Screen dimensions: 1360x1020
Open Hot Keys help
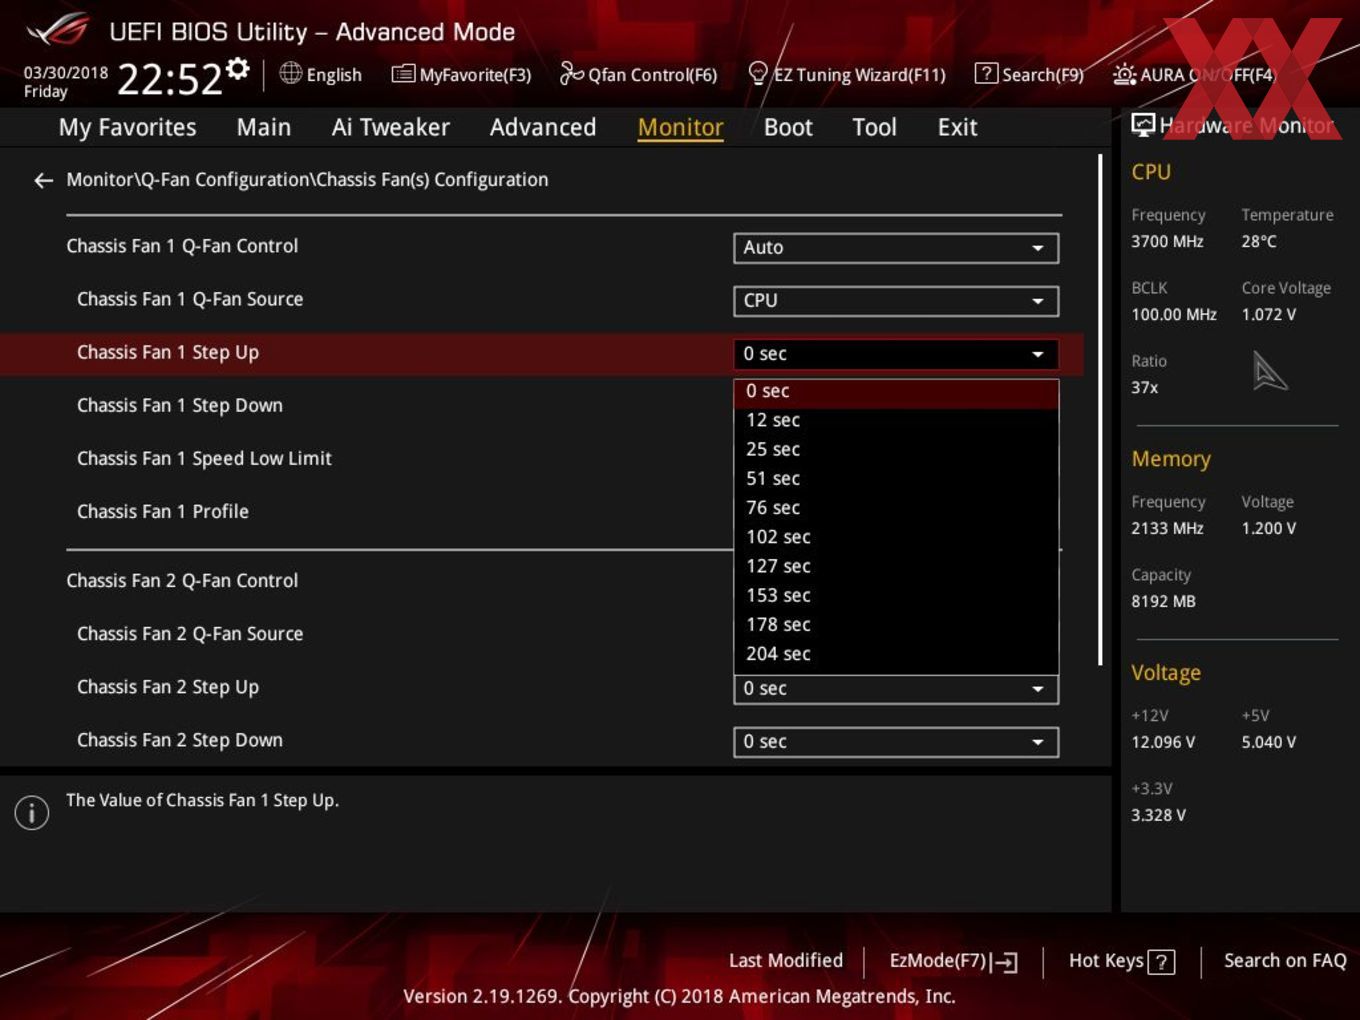(x=1122, y=961)
